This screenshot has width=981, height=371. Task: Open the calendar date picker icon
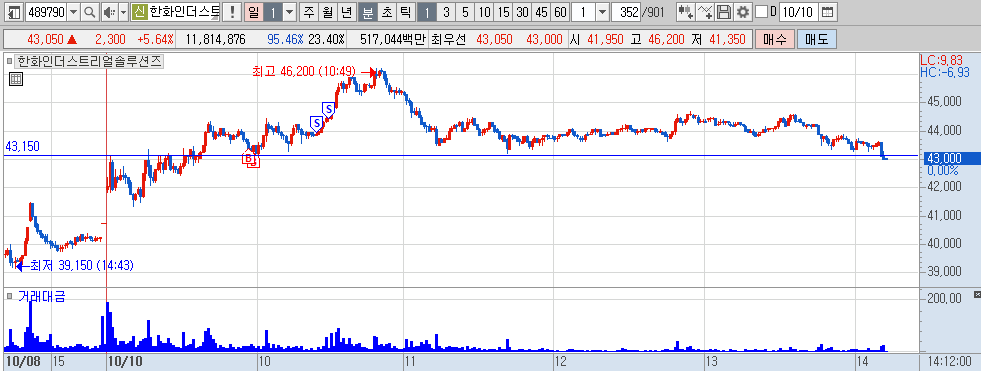(827, 11)
